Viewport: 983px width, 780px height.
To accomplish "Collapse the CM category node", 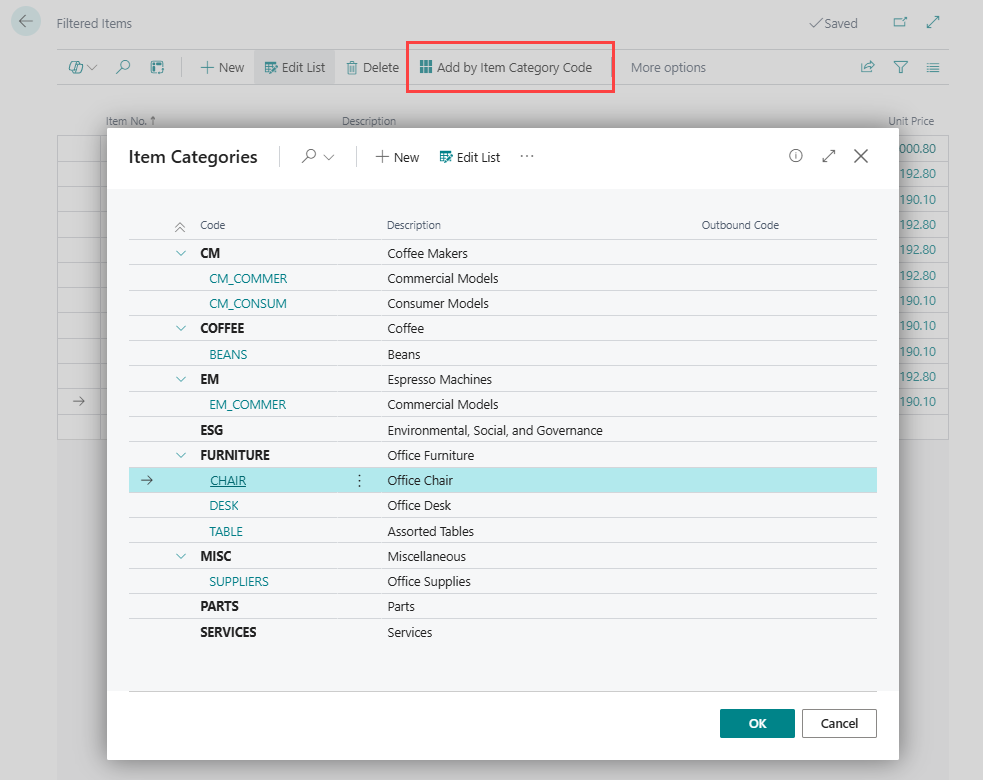I will pos(181,253).
